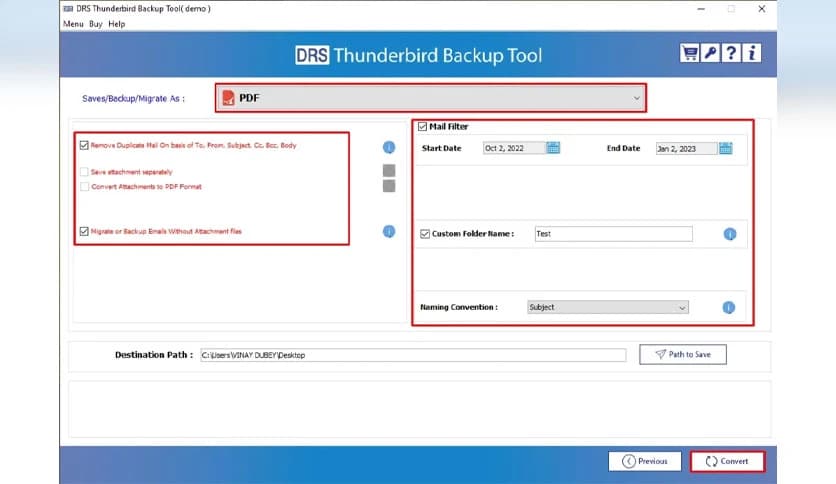Close the DRS Thunderbird Backup Tool window
This screenshot has height=484, width=836.
tap(761, 9)
